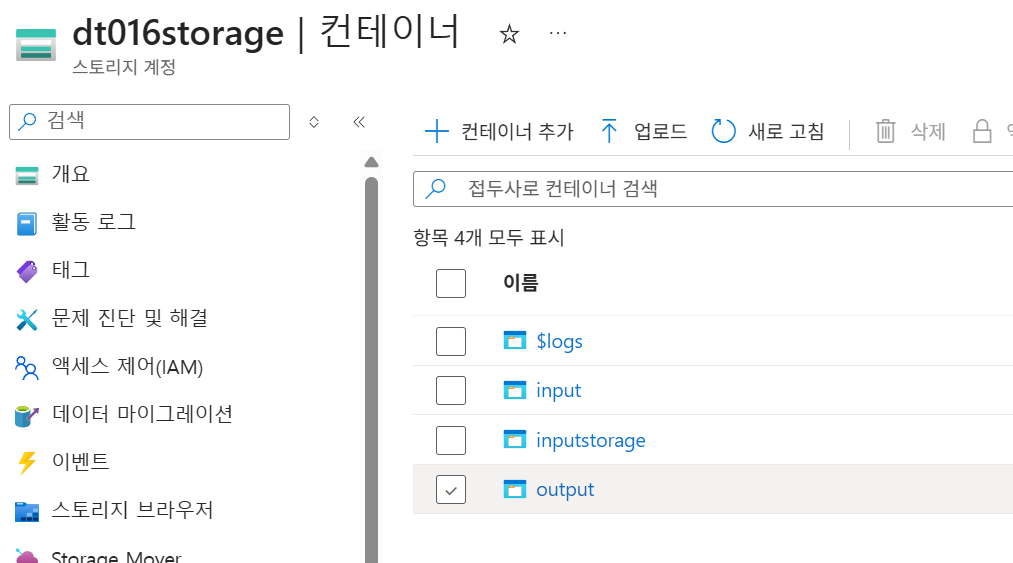Collapse the sidebar with double chevron
This screenshot has width=1013, height=563.
359,122
